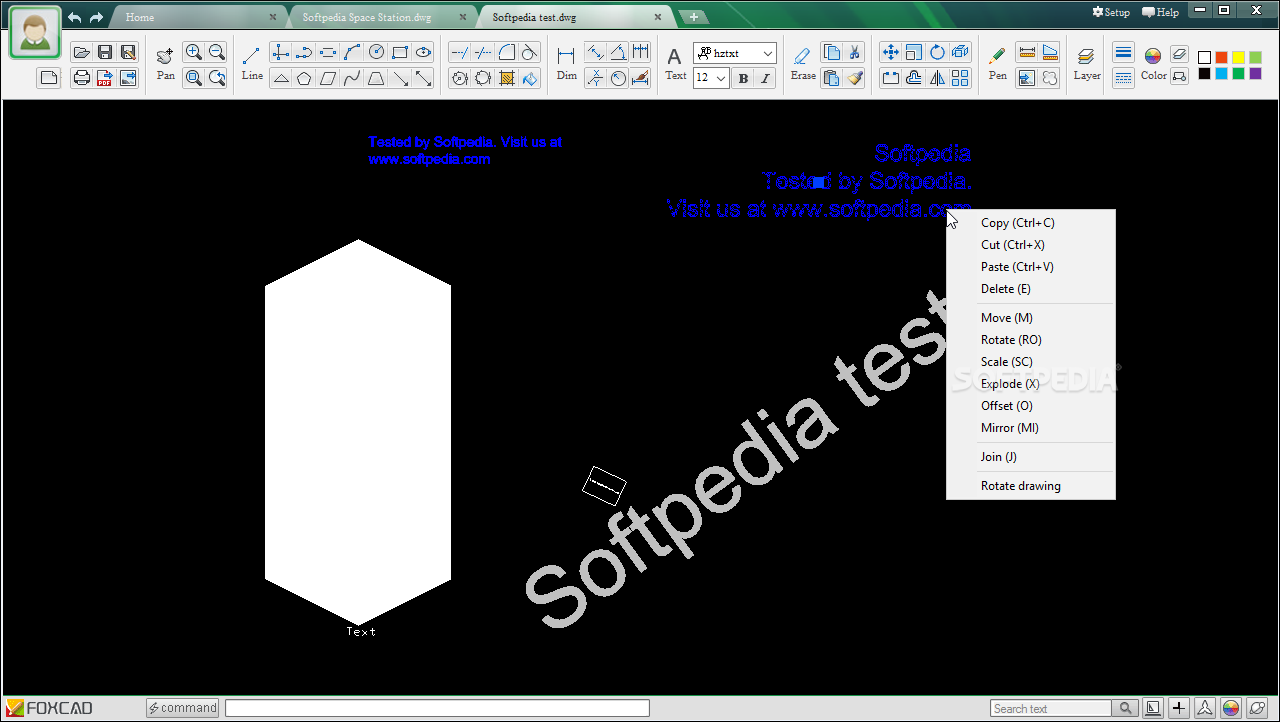Viewport: 1280px width, 722px height.
Task: Click the Zoom Out magnifier
Action: pos(217,53)
